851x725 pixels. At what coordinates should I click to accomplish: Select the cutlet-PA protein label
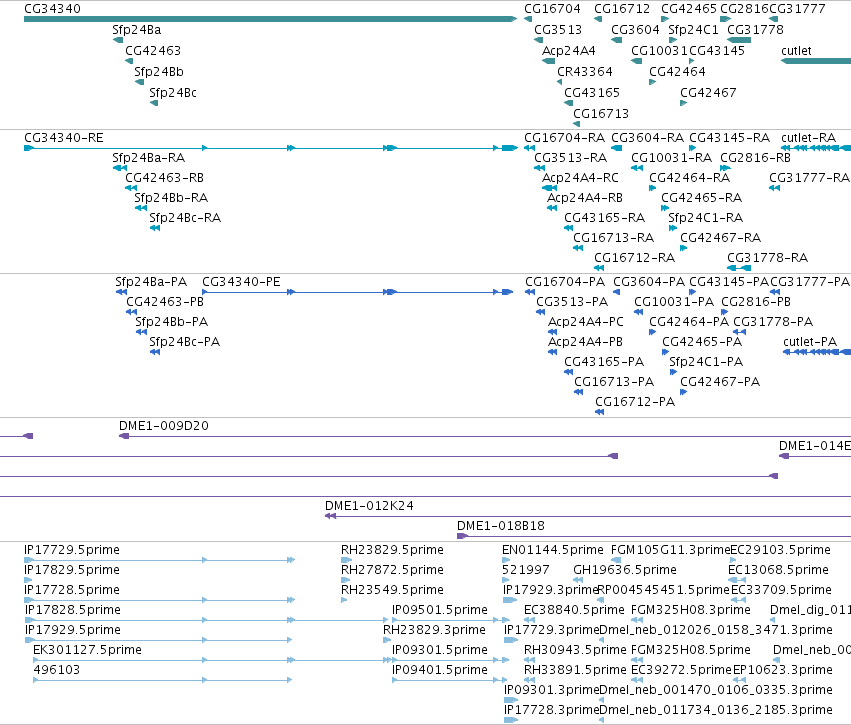[x=809, y=342]
